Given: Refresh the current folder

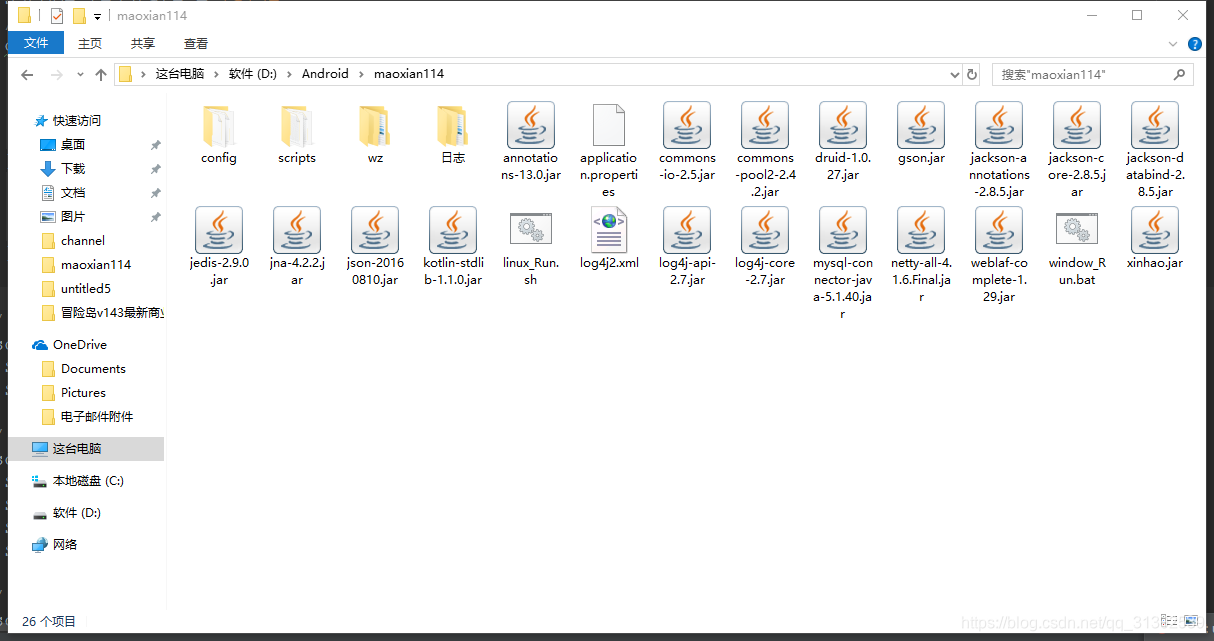Looking at the screenshot, I should click(x=971, y=74).
